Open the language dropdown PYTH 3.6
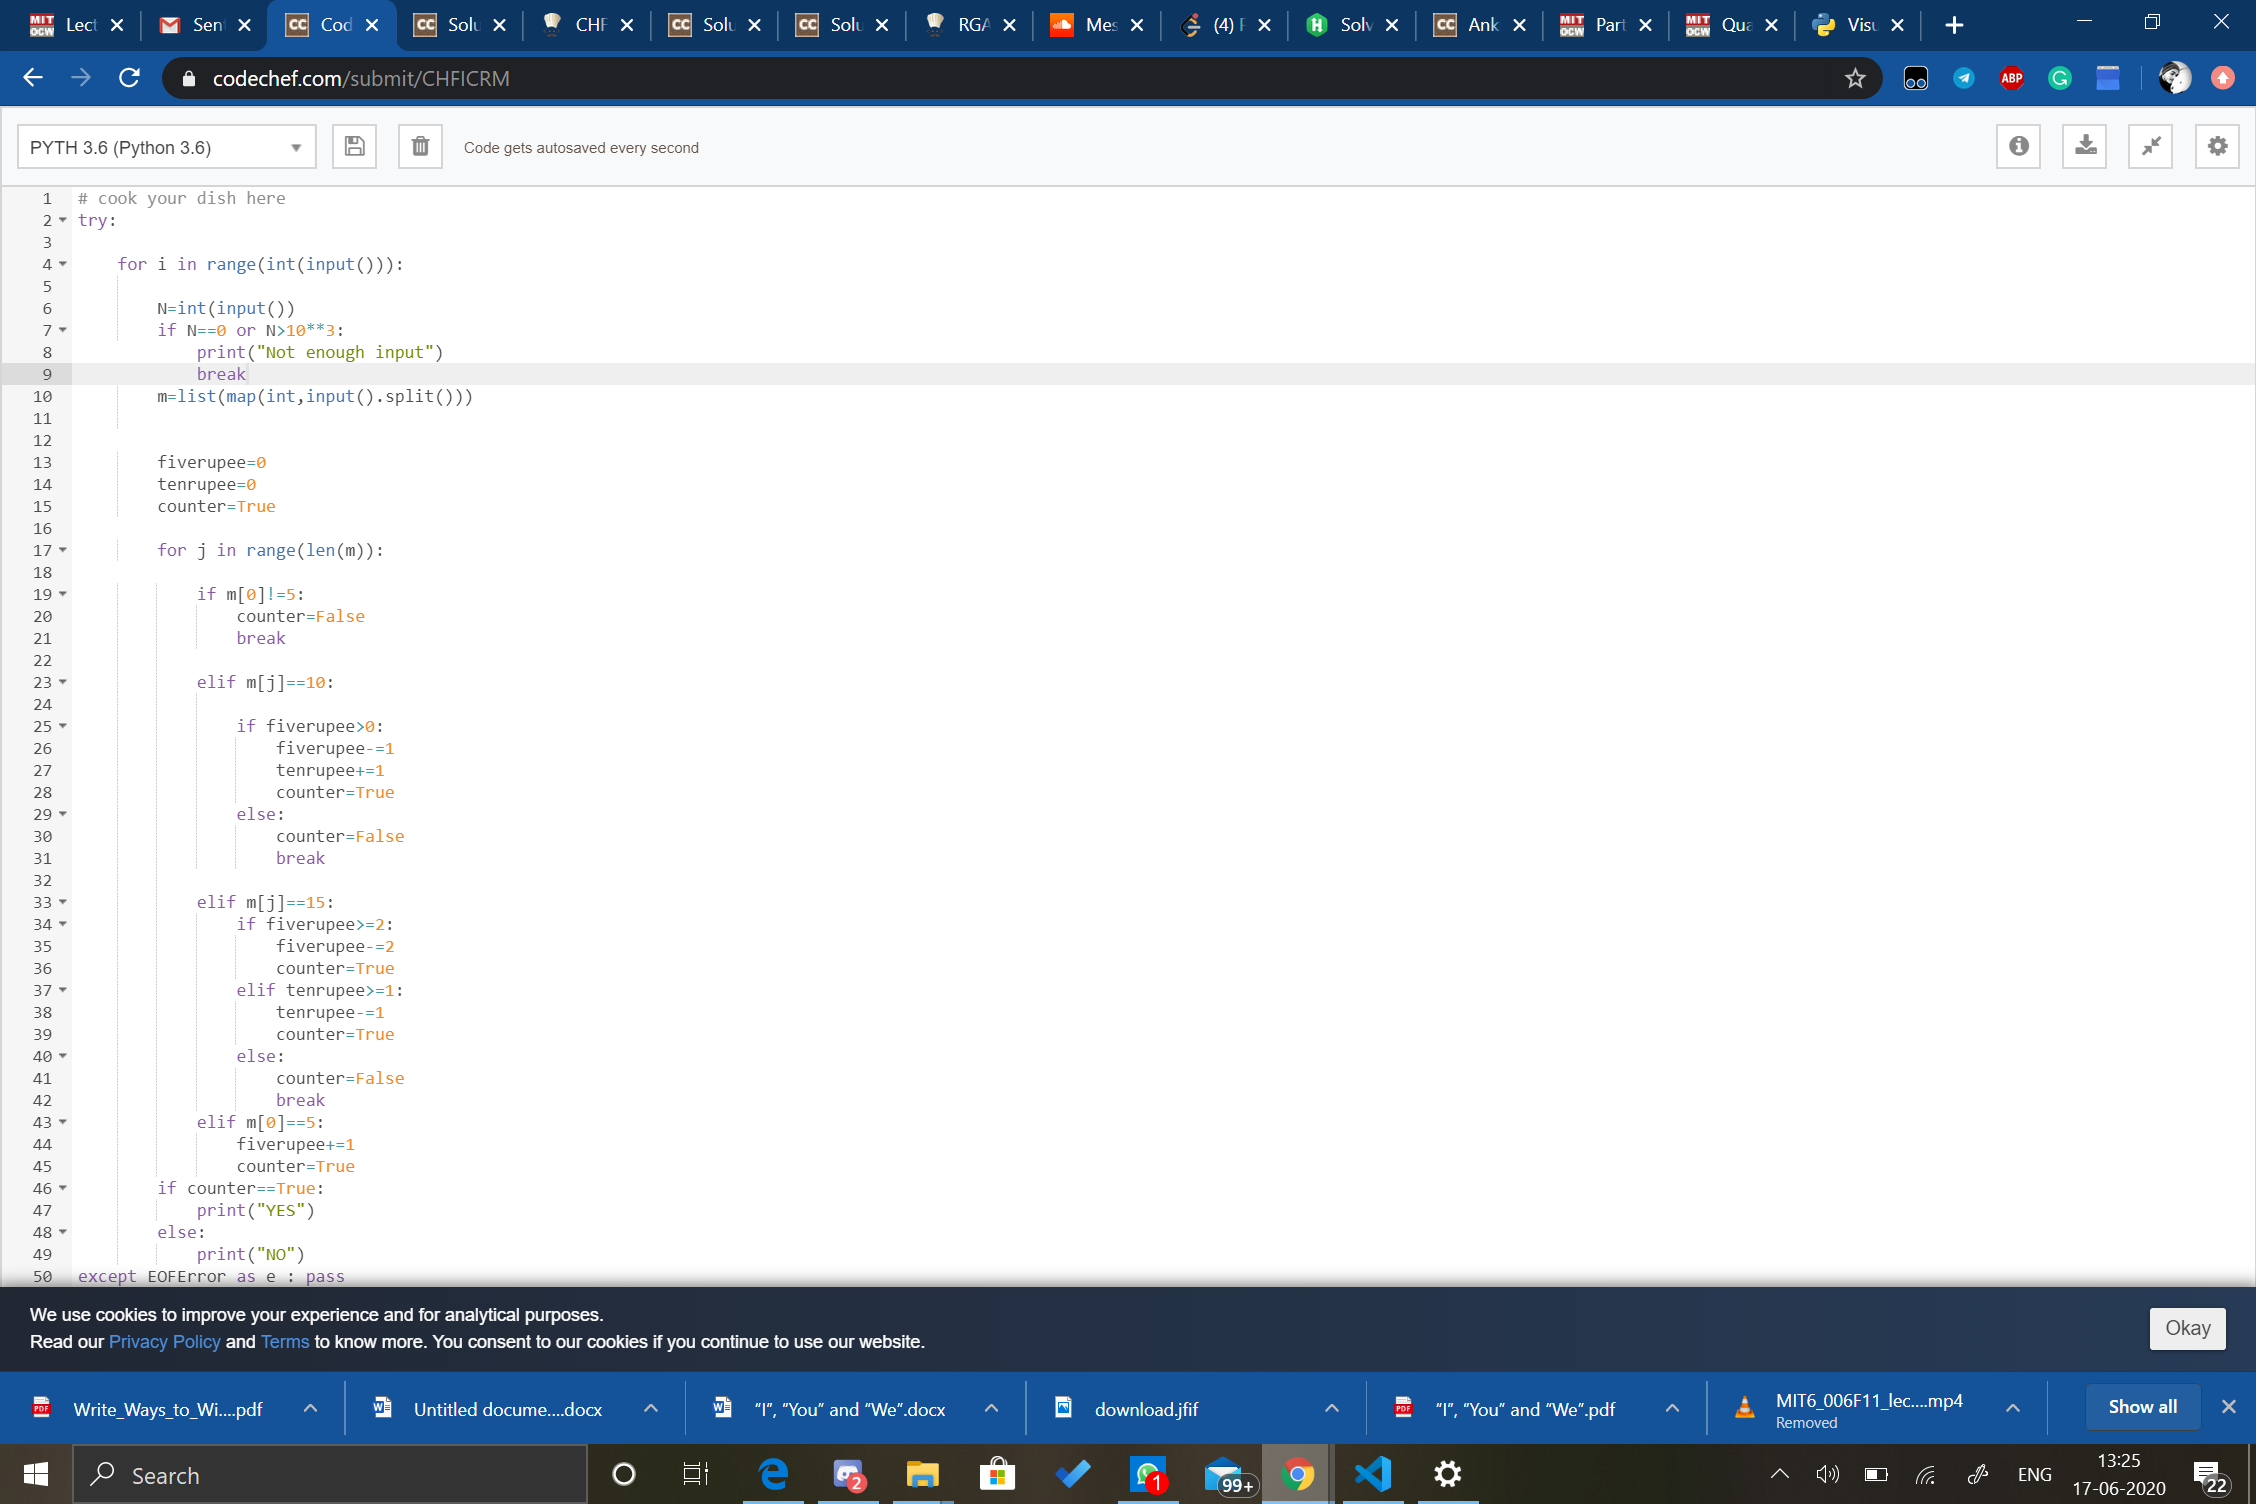 [166, 148]
